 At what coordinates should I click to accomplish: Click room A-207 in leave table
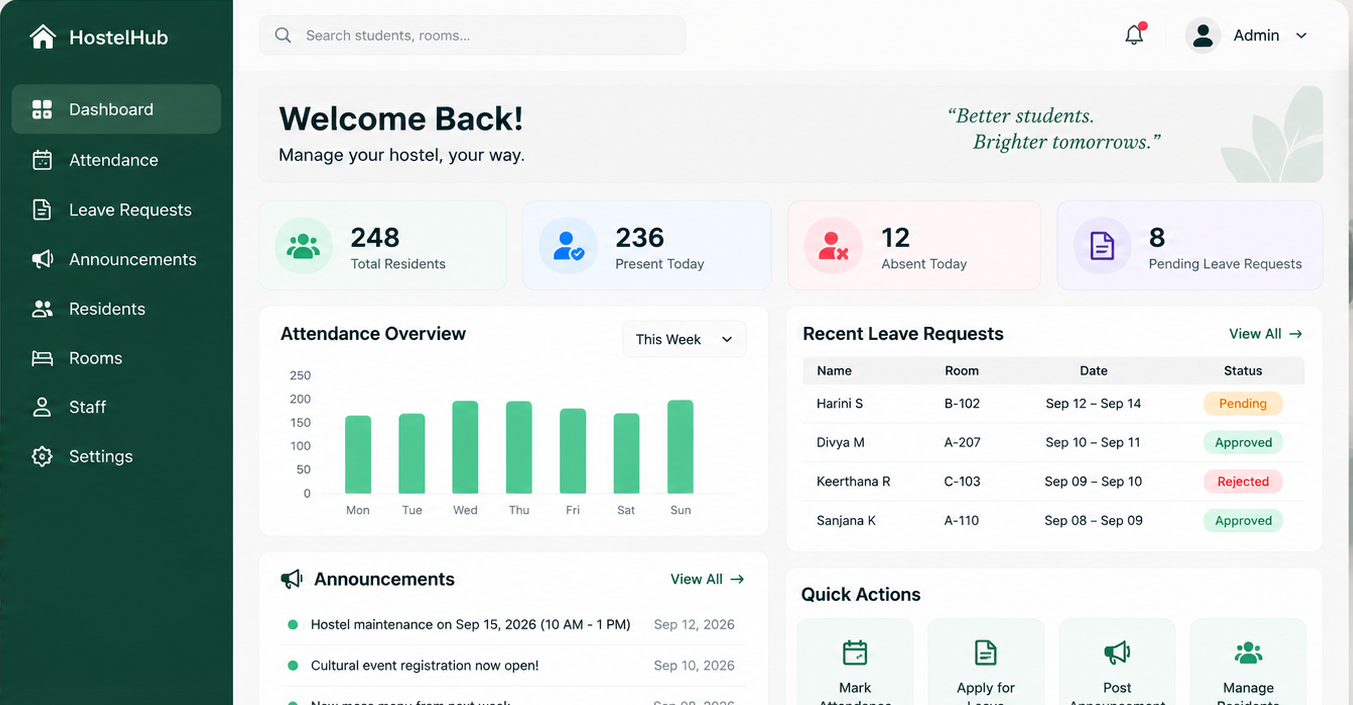962,443
